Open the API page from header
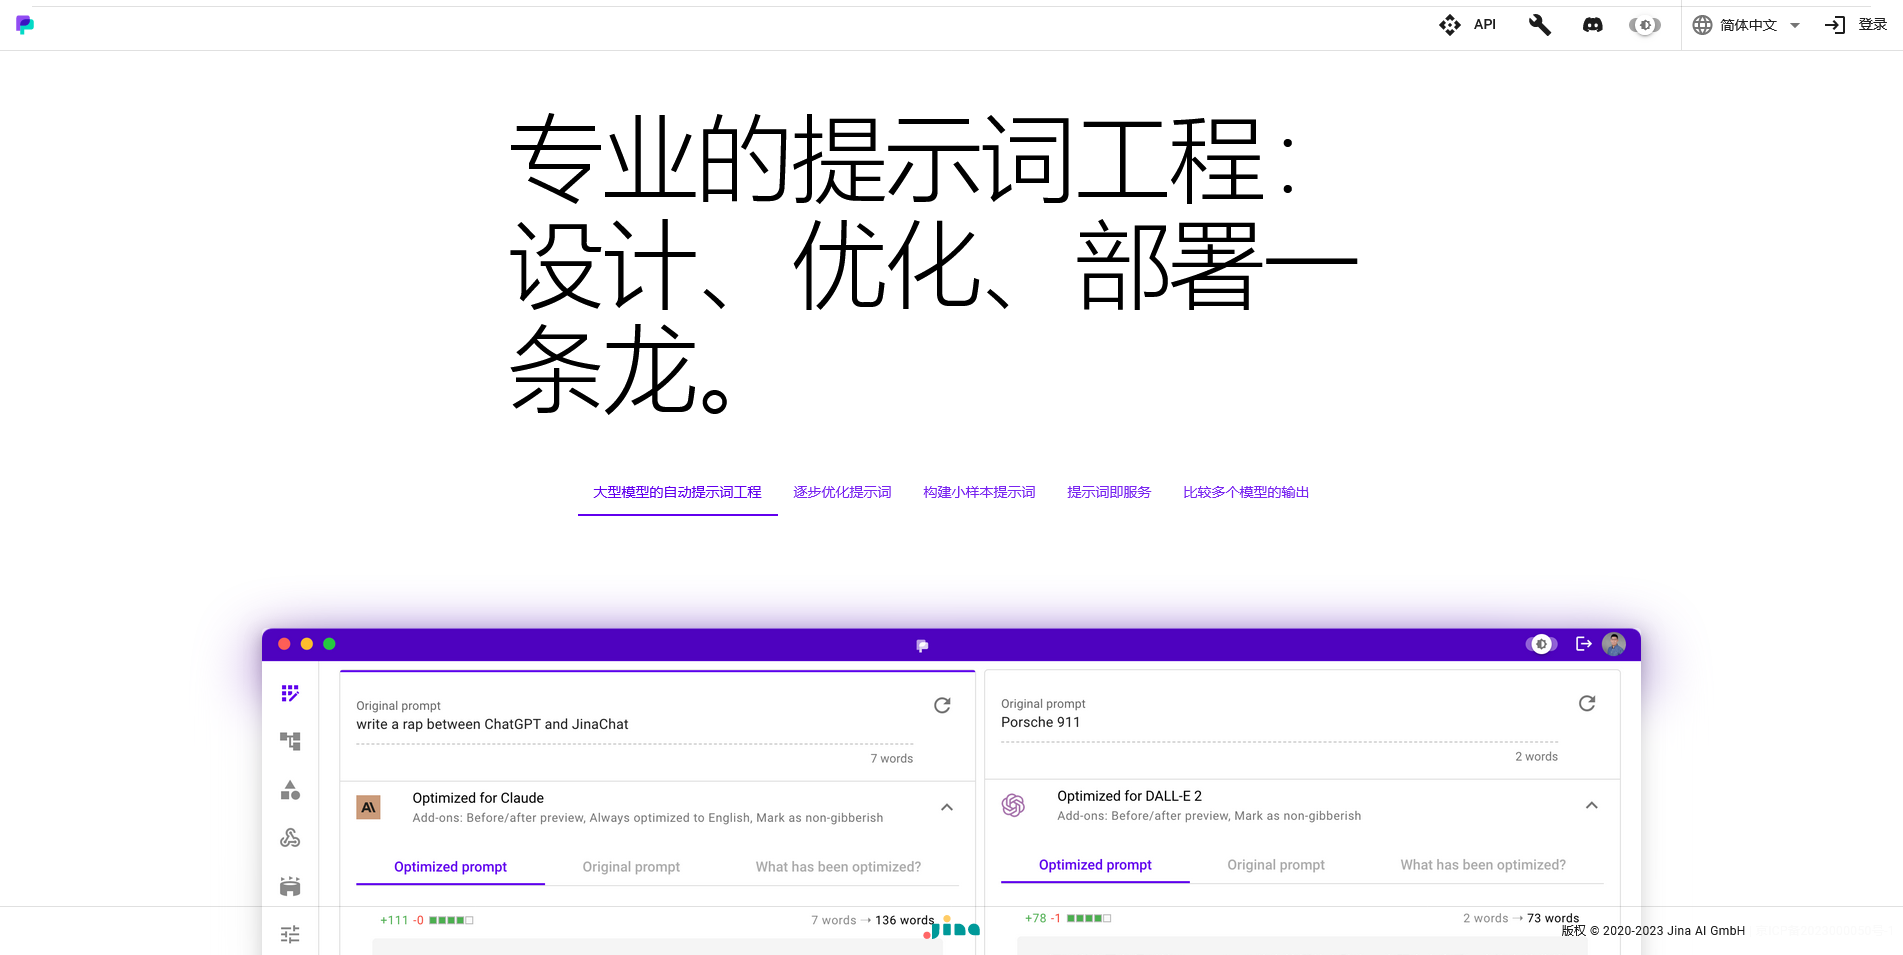1903x955 pixels. pyautogui.click(x=1468, y=25)
